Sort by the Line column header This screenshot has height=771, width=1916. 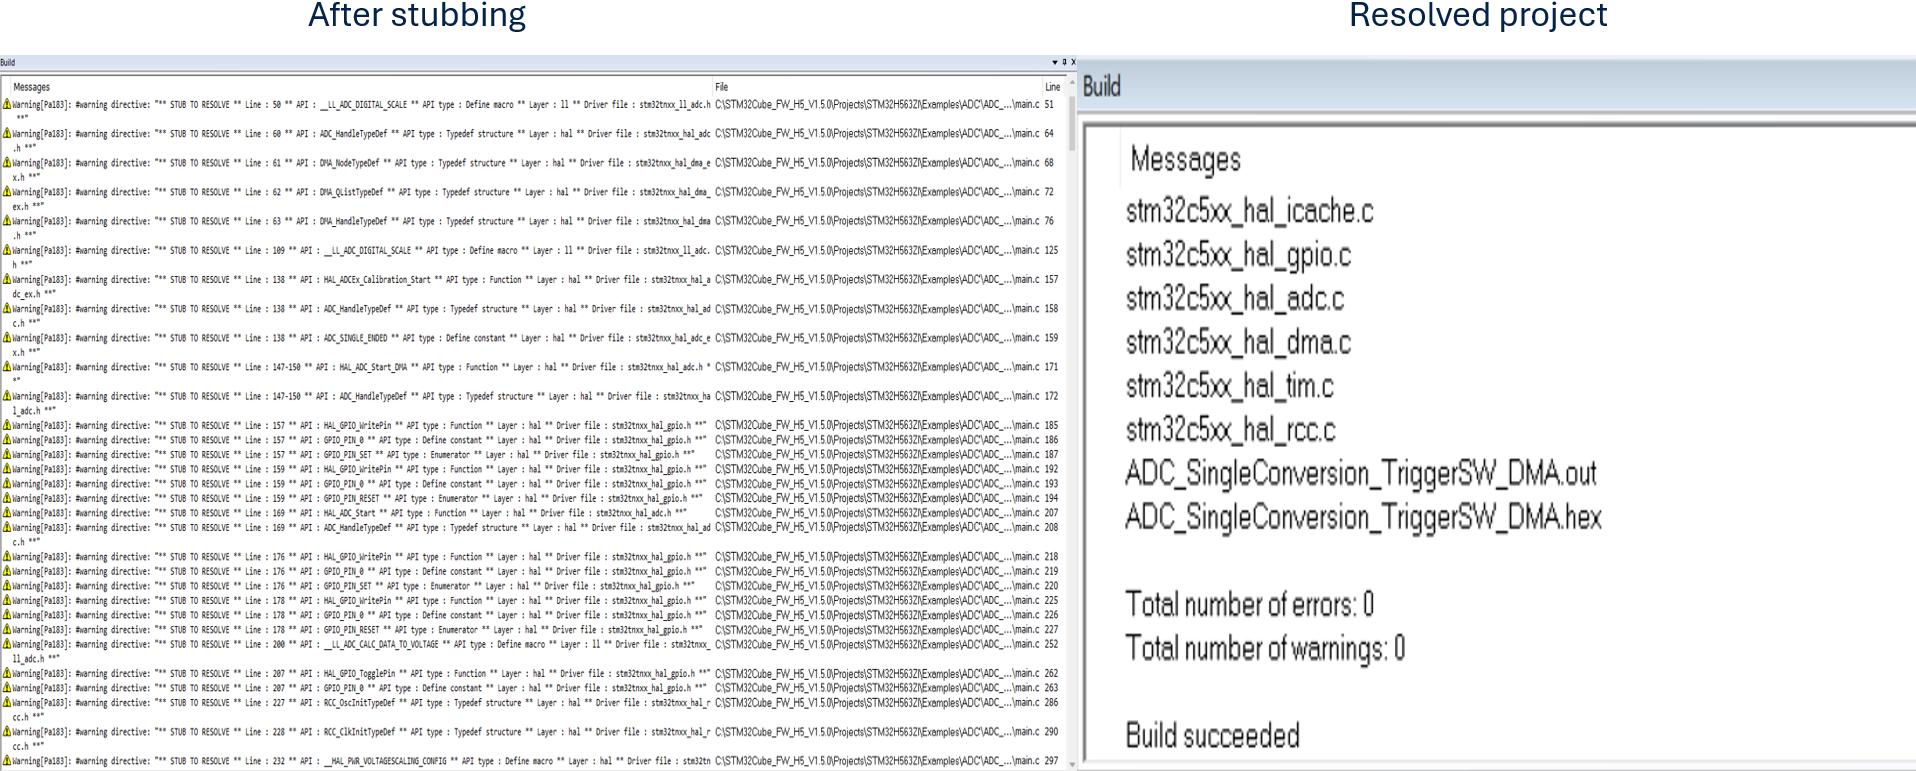(1052, 87)
